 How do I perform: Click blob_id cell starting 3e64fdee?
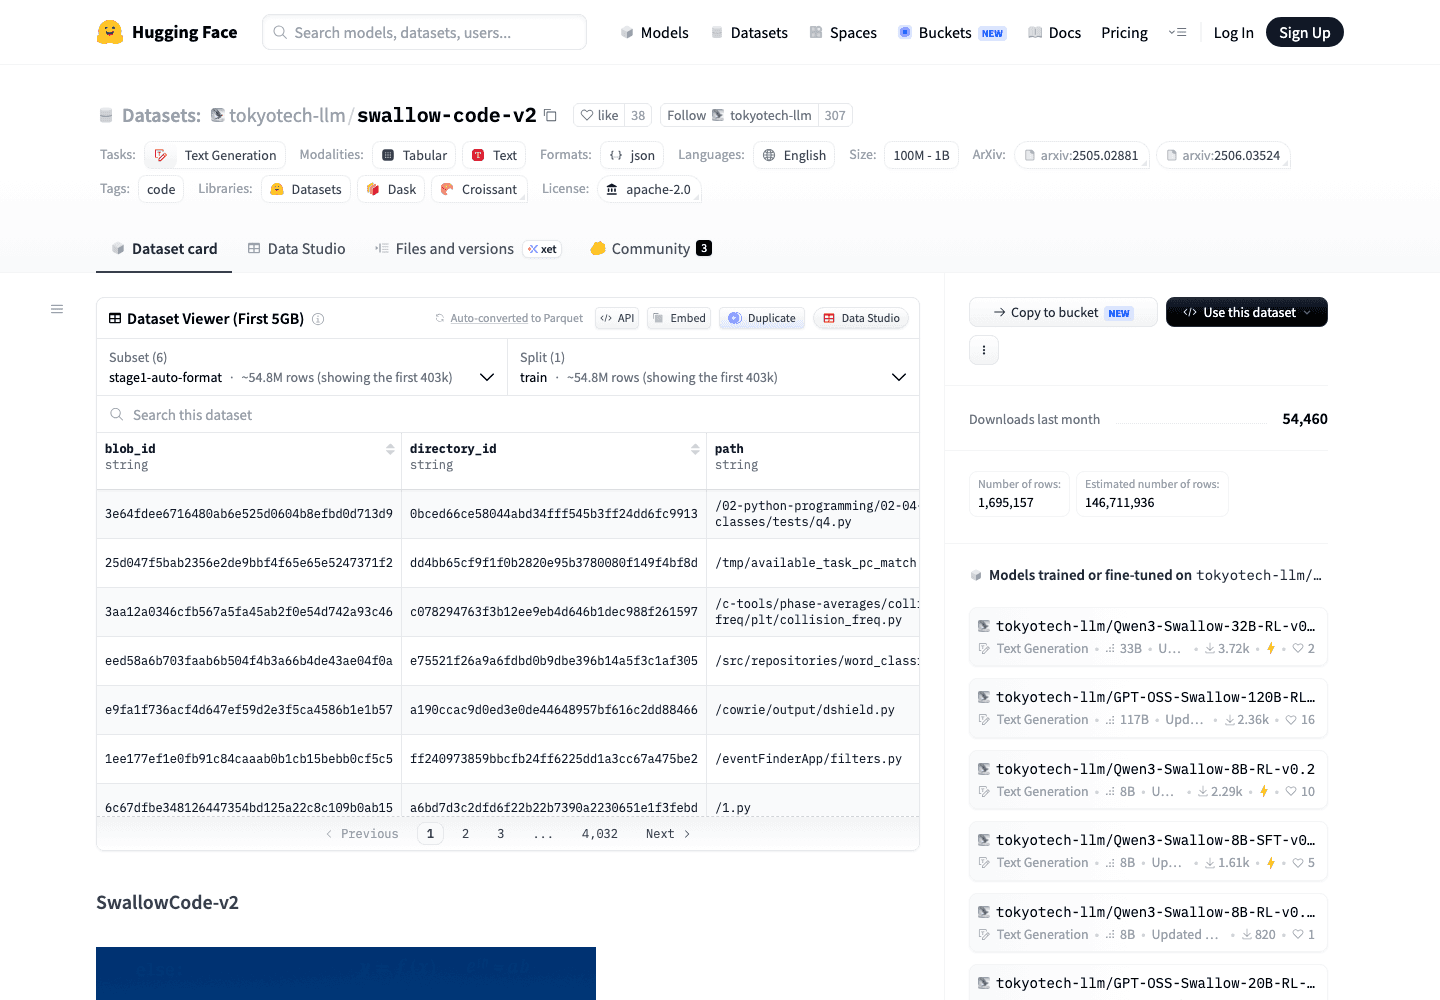(x=249, y=514)
